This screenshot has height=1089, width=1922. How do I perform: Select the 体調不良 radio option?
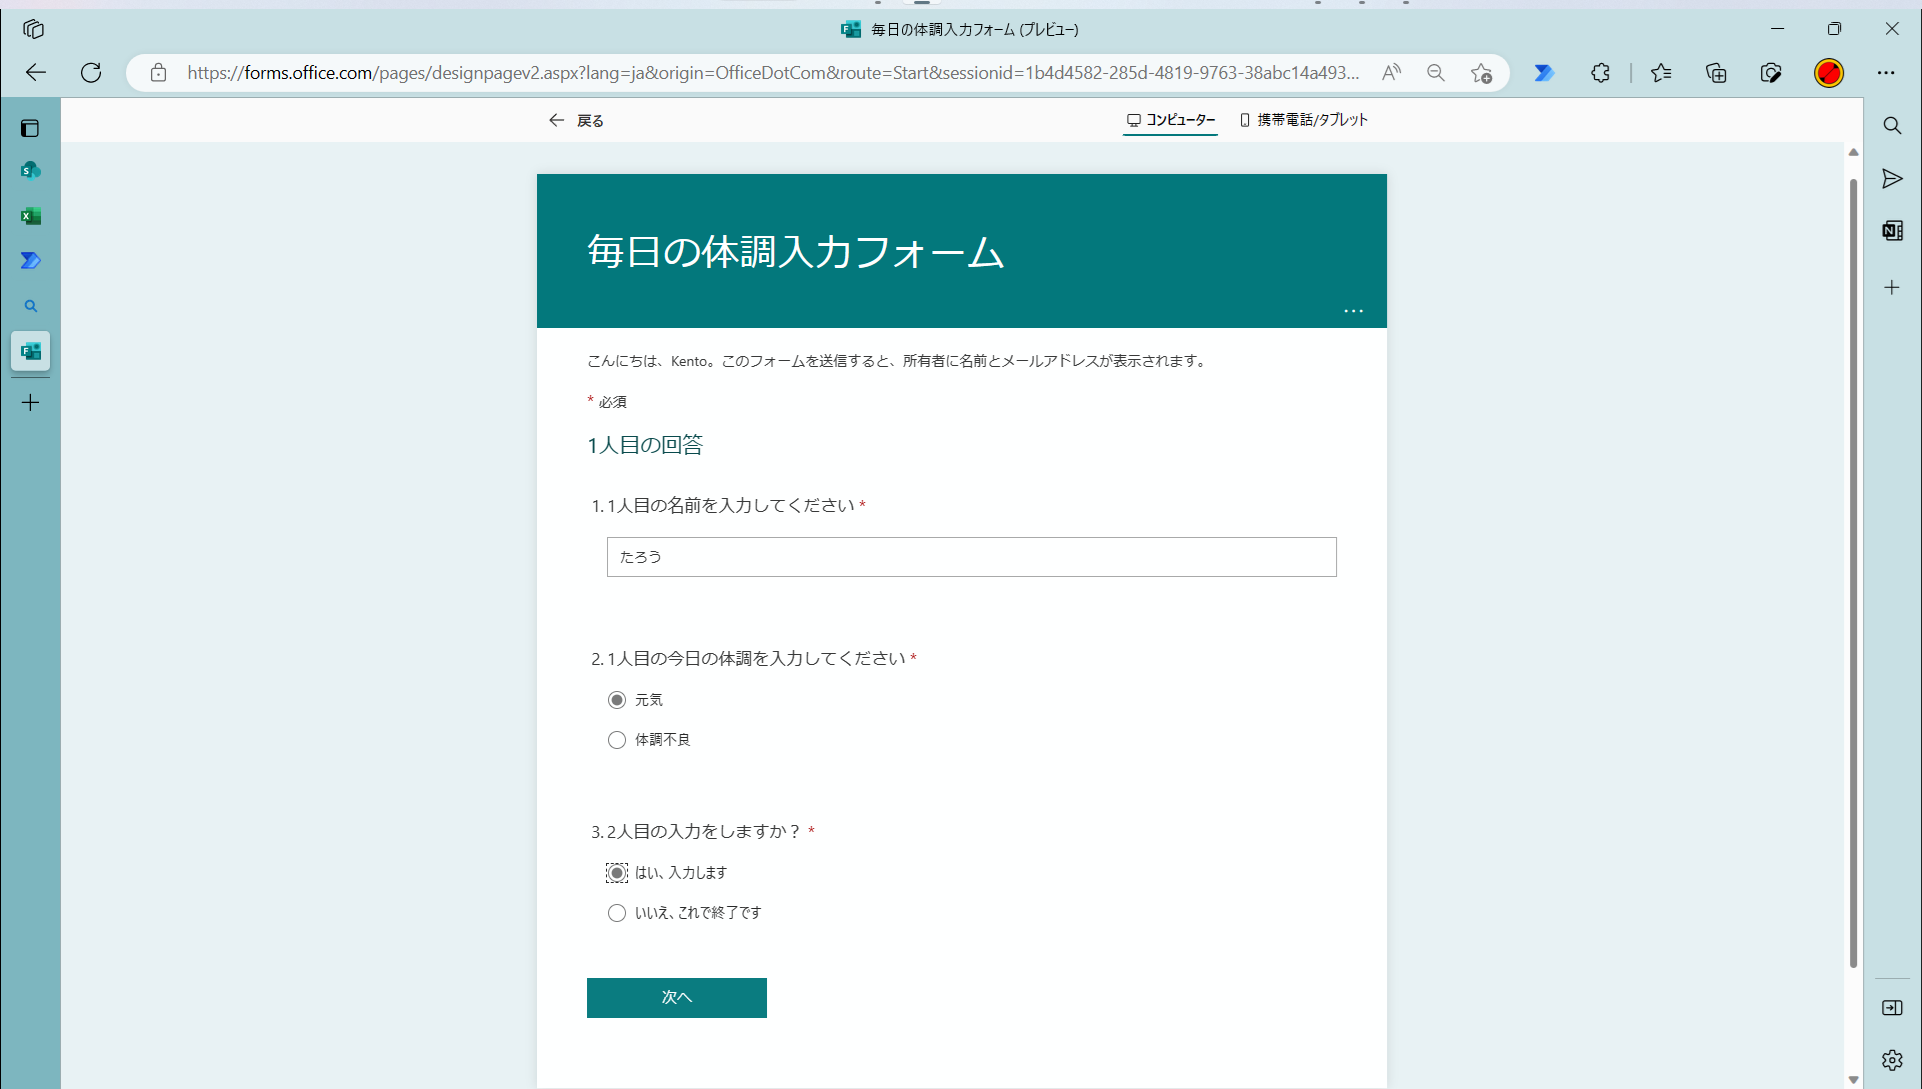tap(617, 739)
